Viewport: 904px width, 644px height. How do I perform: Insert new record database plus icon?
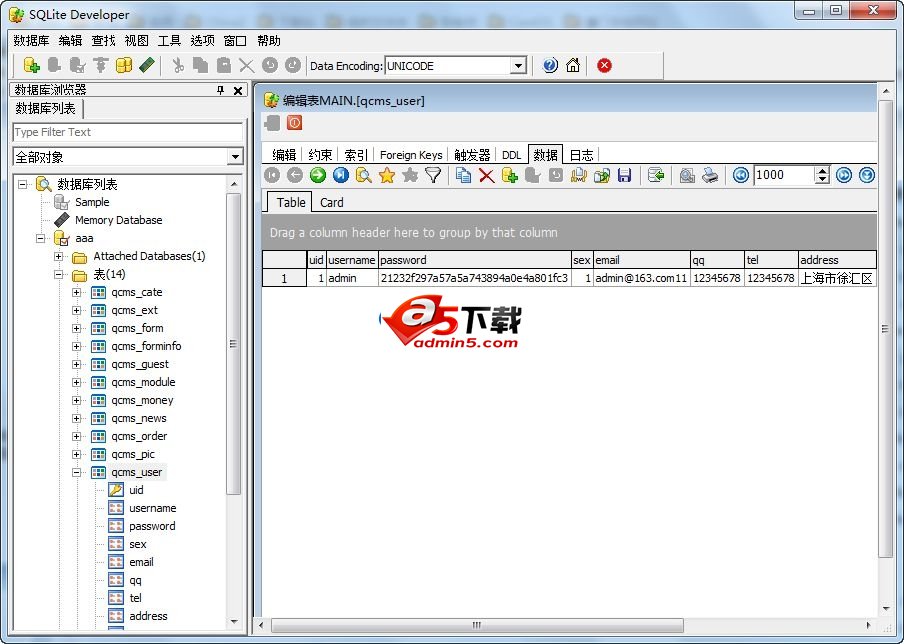510,175
